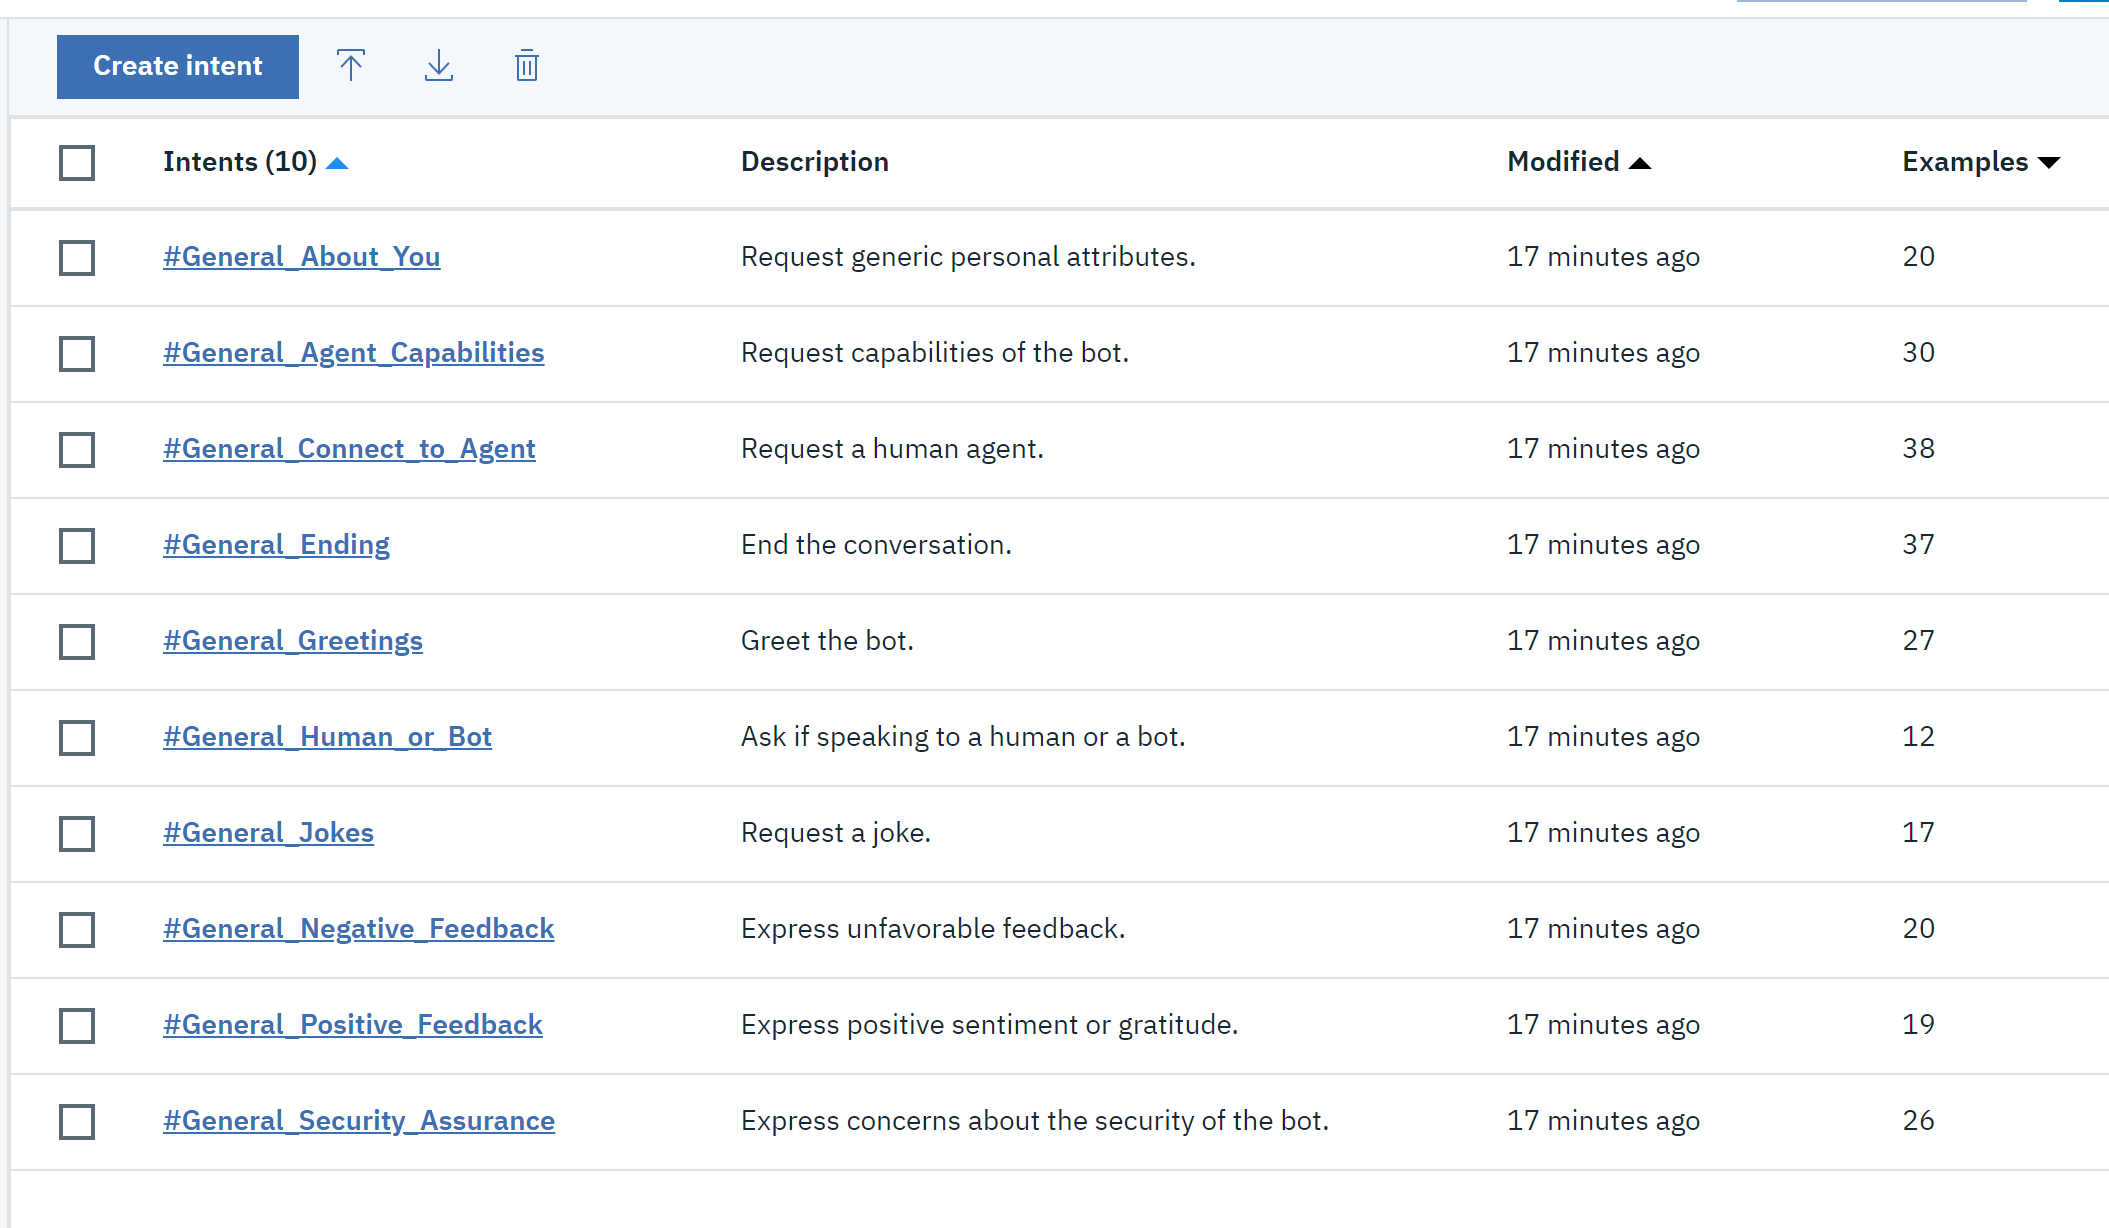This screenshot has width=2109, height=1228.
Task: Open the #General_Greetings intent
Action: click(293, 640)
